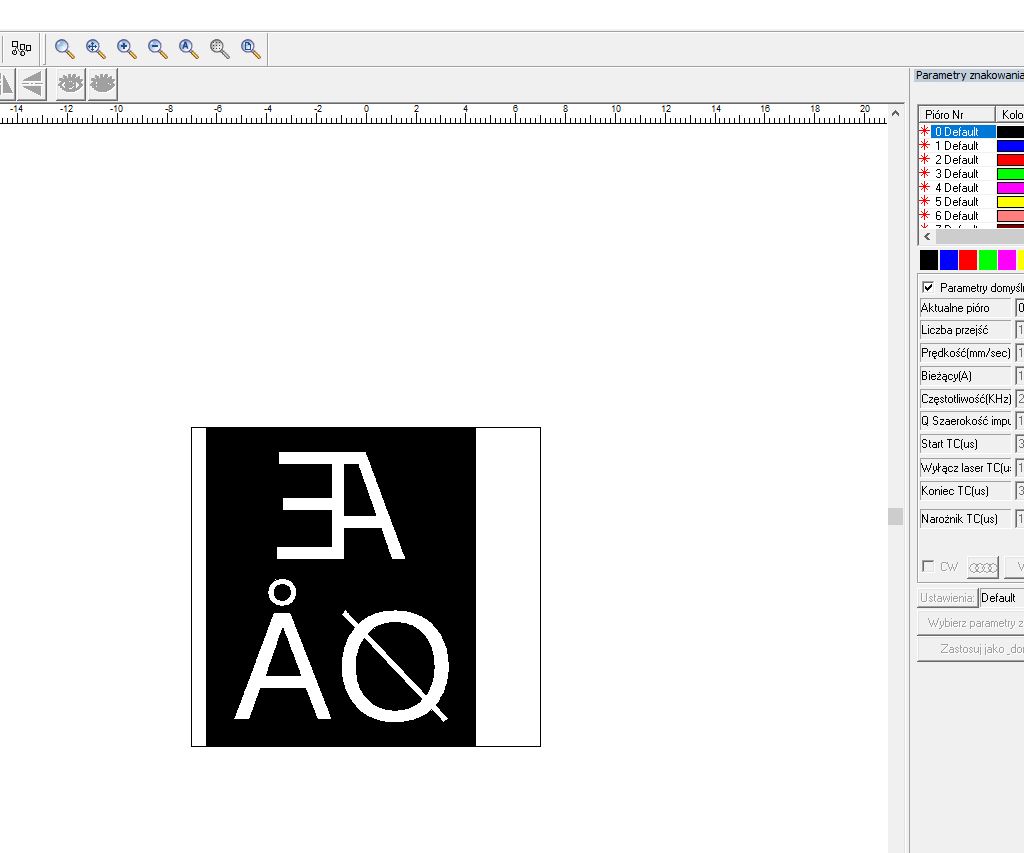Click the zoom to page magnifier
Image resolution: width=1024 pixels, height=853 pixels.
(251, 49)
